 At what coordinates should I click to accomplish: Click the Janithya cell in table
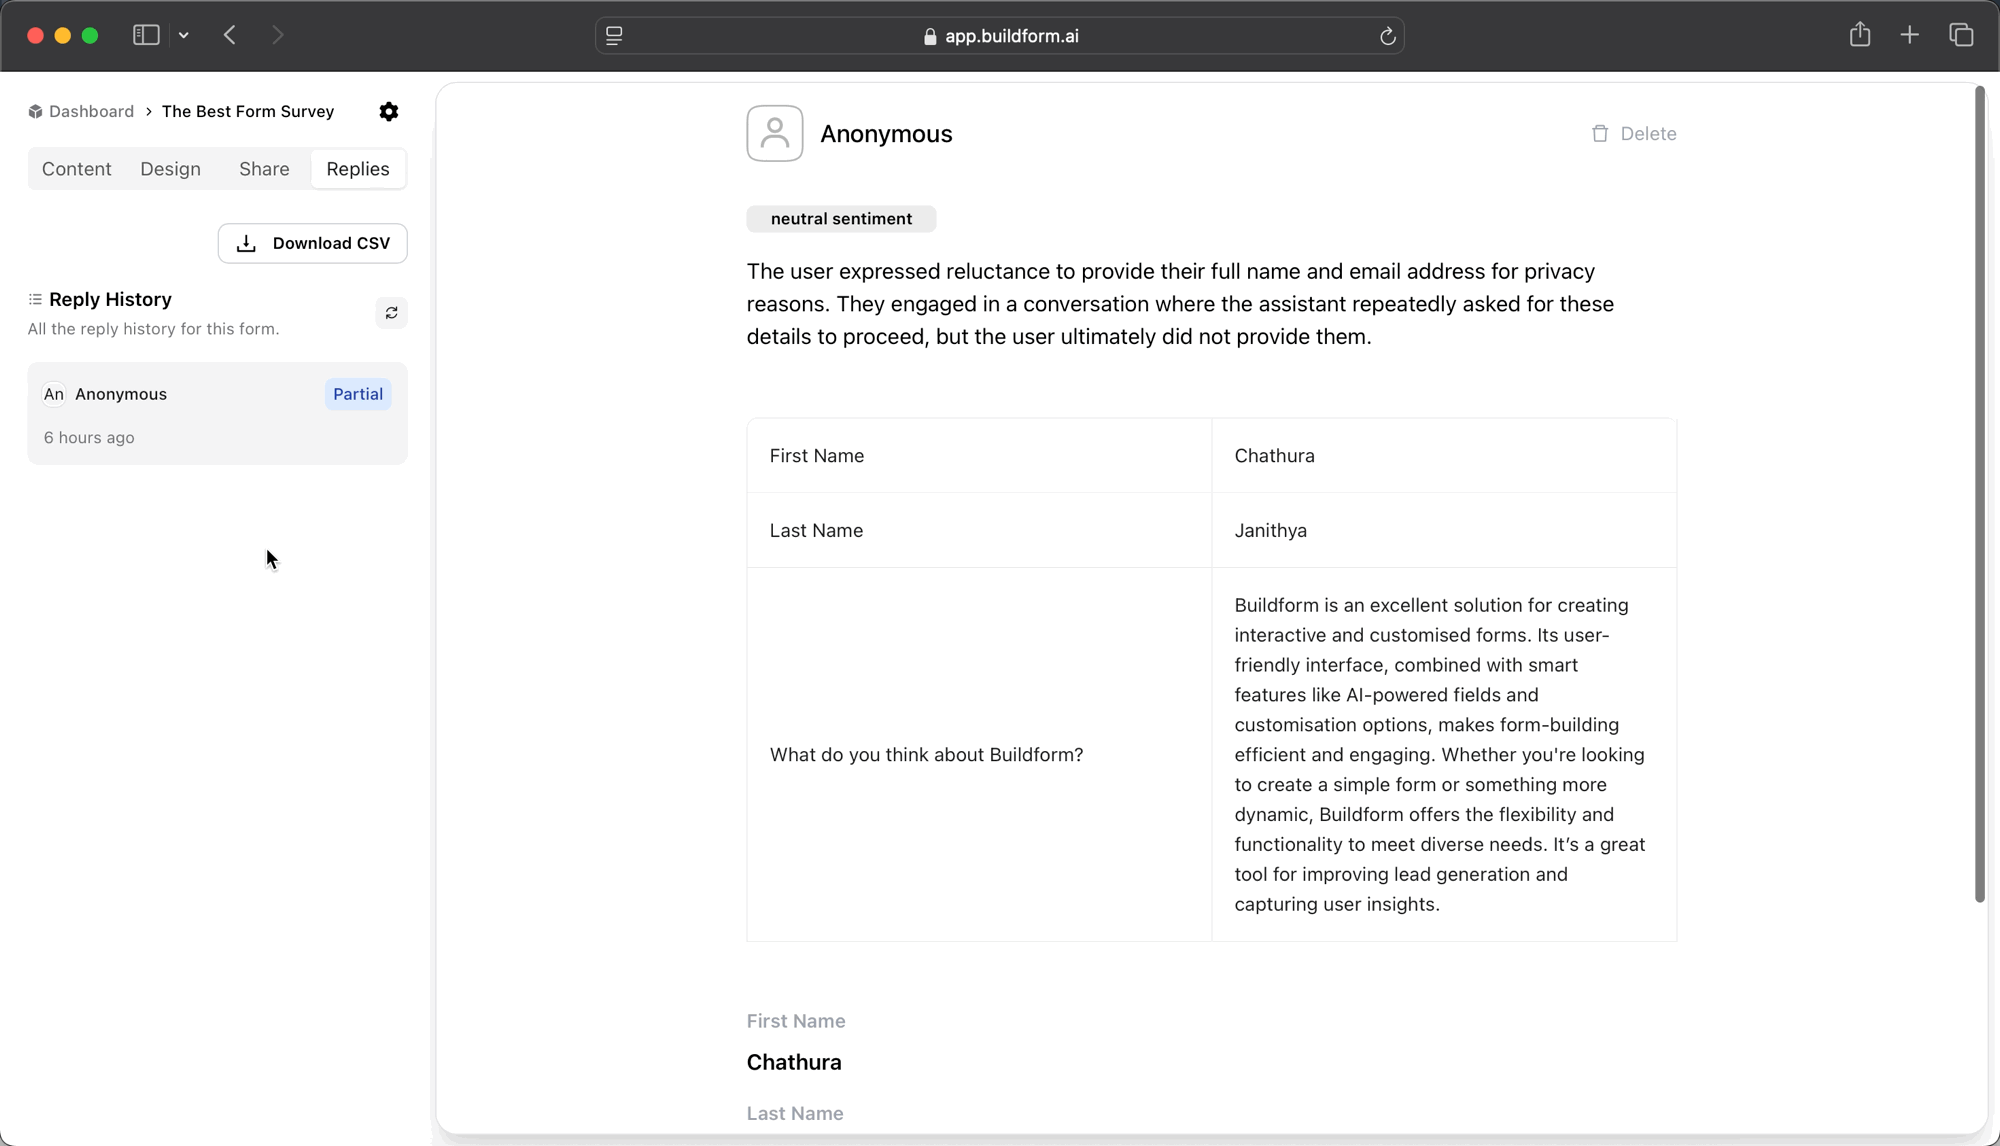[x=1444, y=530]
